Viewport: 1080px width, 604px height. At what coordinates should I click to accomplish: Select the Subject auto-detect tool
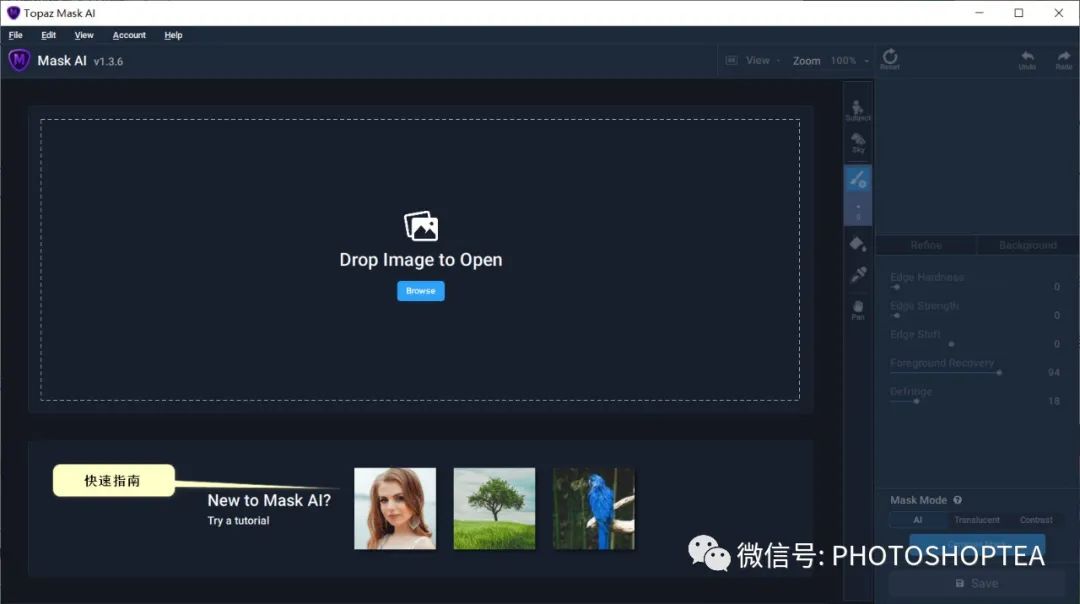pyautogui.click(x=858, y=110)
